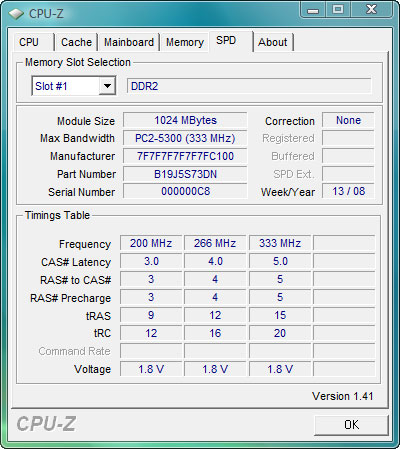The height and width of the screenshot is (449, 400).
Task: Click the 333 MHz frequency cell
Action: (x=280, y=243)
